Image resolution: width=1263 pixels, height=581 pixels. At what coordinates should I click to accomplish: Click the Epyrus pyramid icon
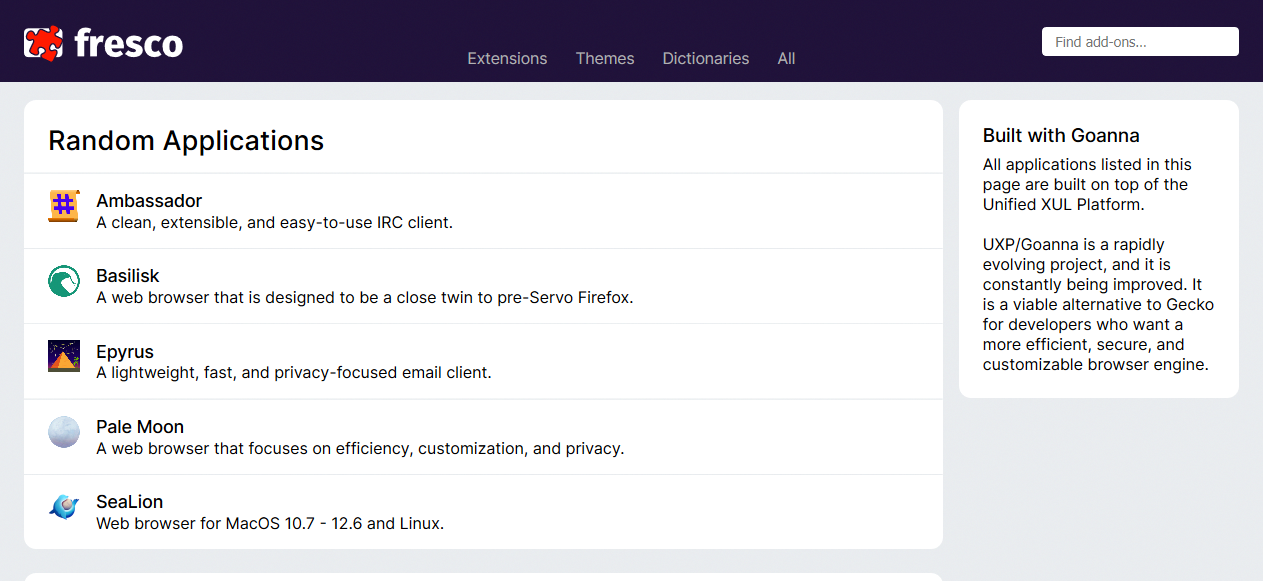63,356
